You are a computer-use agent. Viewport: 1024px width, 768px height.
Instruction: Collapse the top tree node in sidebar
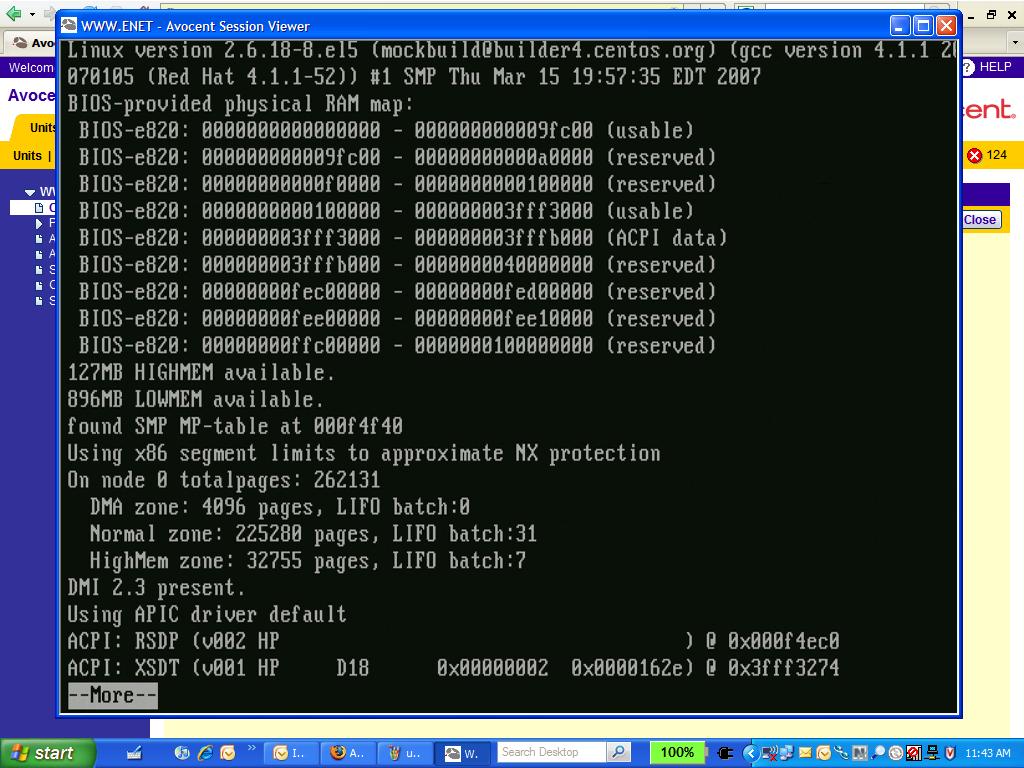[x=30, y=192]
